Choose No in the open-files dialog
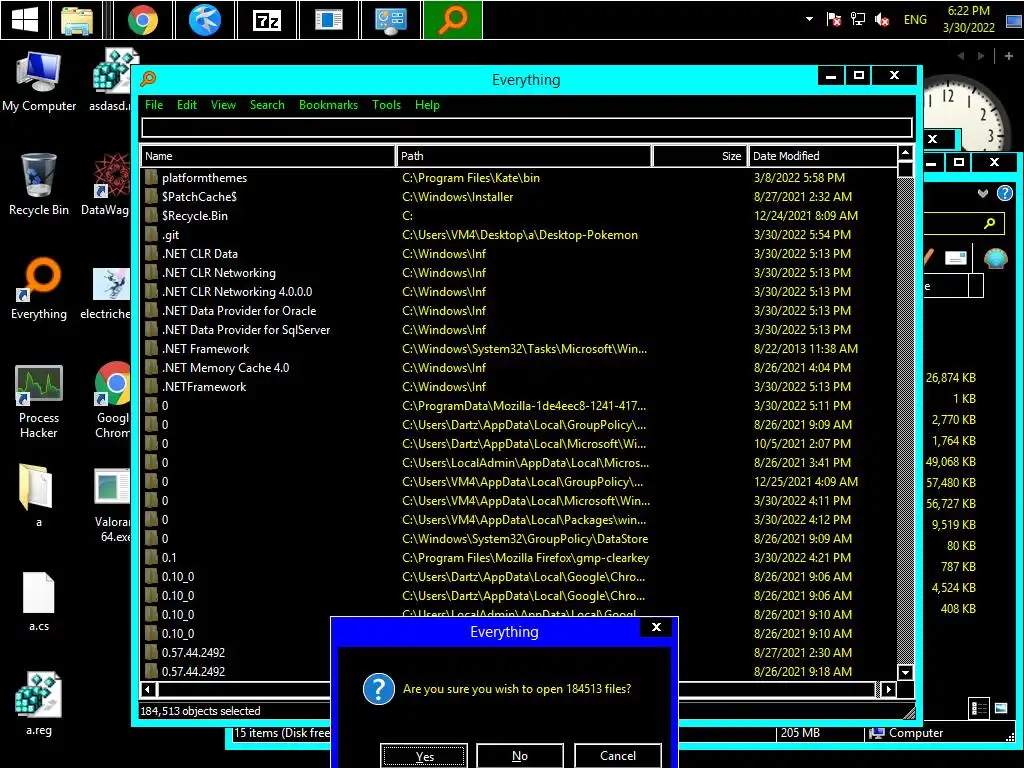Image resolution: width=1024 pixels, height=768 pixels. (520, 756)
